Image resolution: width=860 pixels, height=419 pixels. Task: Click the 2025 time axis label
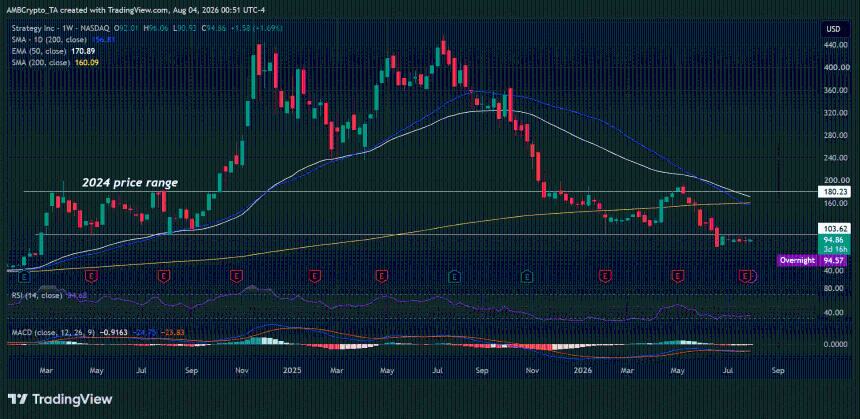coord(292,371)
